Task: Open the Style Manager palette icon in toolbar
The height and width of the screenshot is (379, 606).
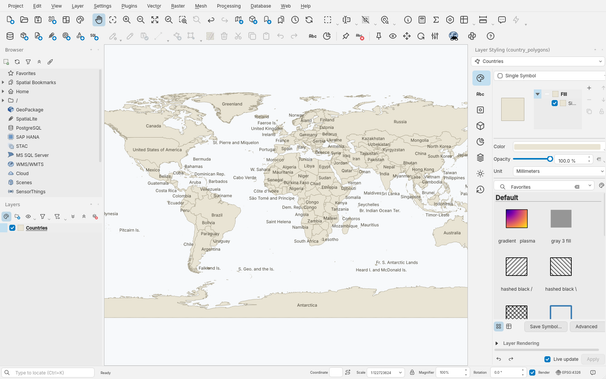Action: (x=80, y=20)
